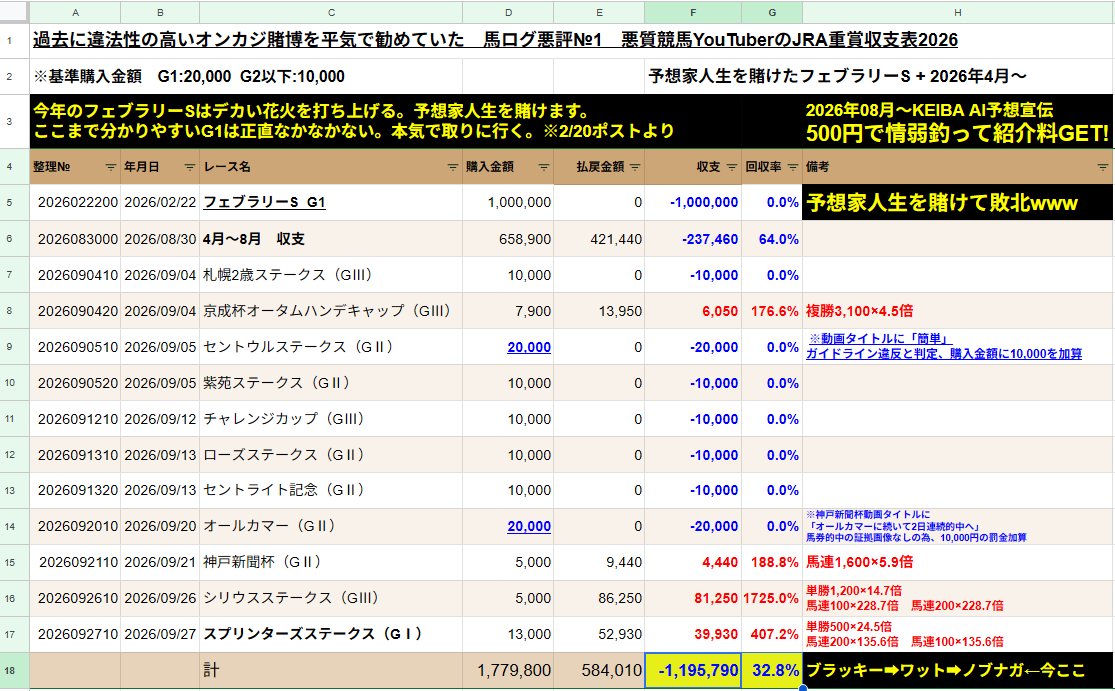Select column C header
Viewport: 1115px width, 691px height.
pos(331,12)
